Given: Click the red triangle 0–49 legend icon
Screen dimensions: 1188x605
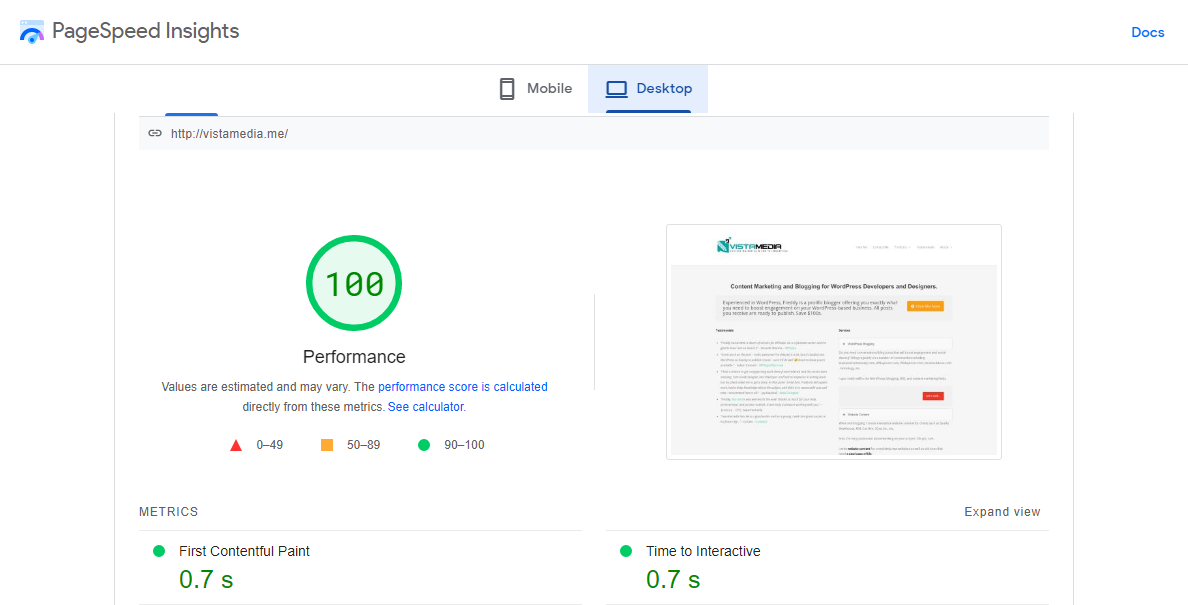Looking at the screenshot, I should point(236,445).
